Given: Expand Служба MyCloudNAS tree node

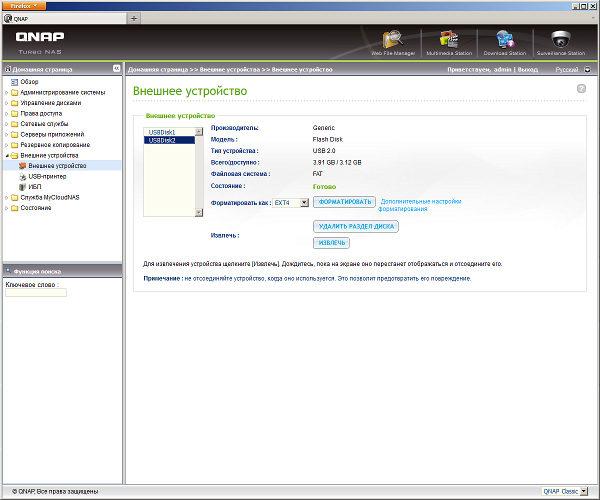Looking at the screenshot, I should click(x=7, y=198).
